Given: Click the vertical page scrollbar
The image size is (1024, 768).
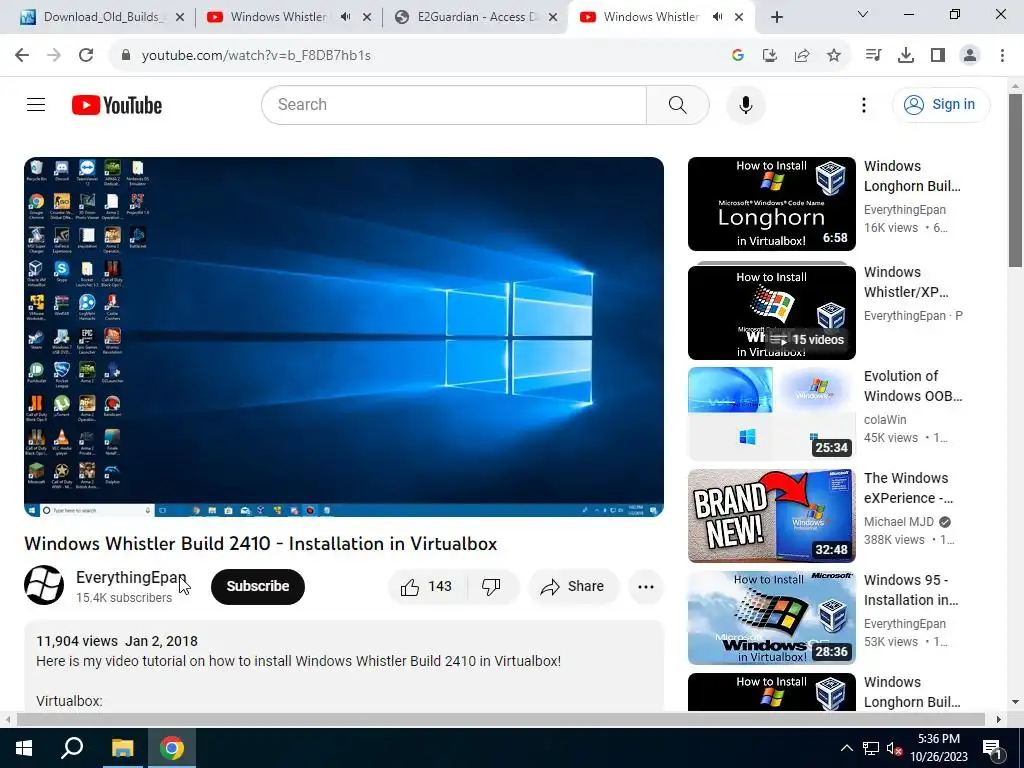Looking at the screenshot, I should (x=1015, y=181).
